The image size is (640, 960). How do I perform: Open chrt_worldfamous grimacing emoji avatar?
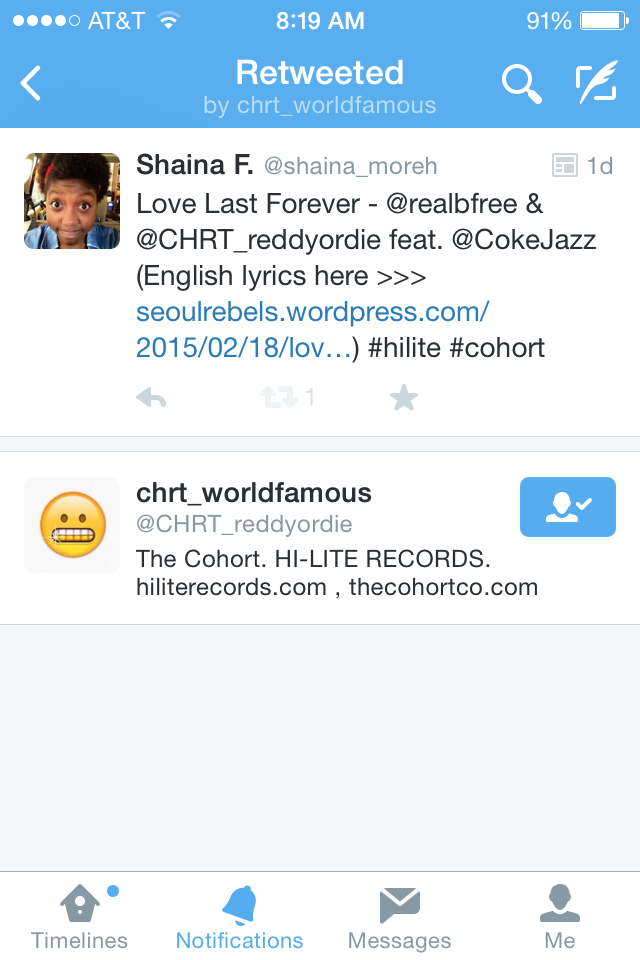72,525
